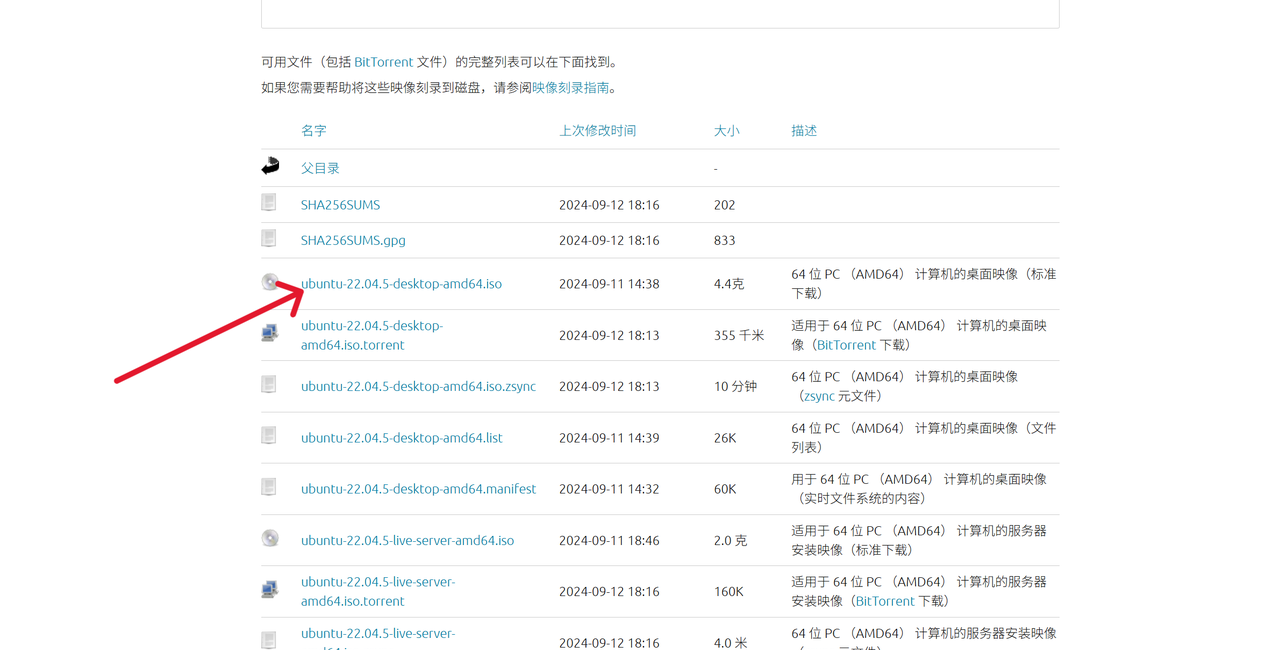Open ubuntu-22.04.5-desktop-amd64.manifest
This screenshot has height=650, width=1280.
418,488
